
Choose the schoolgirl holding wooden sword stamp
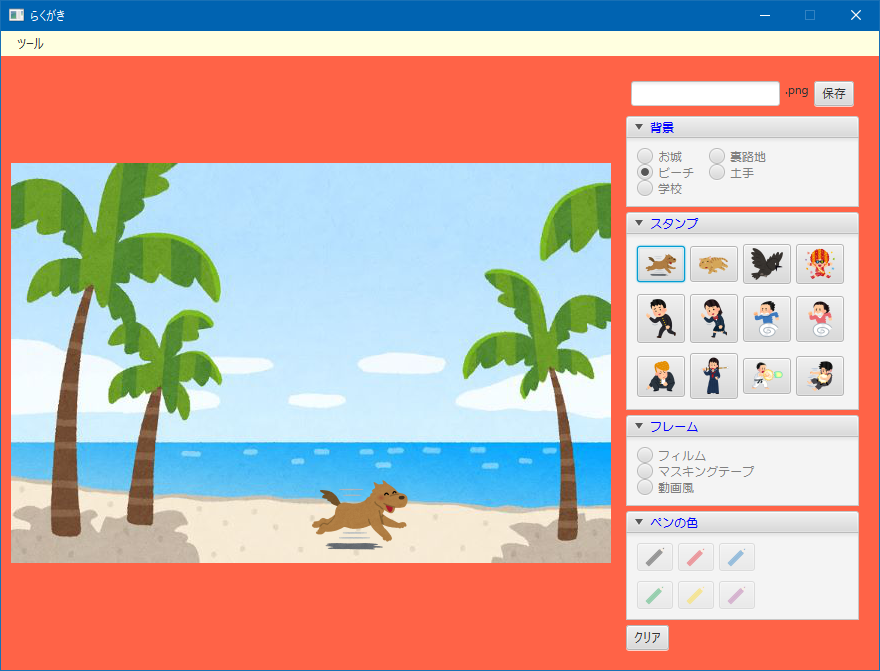(714, 377)
